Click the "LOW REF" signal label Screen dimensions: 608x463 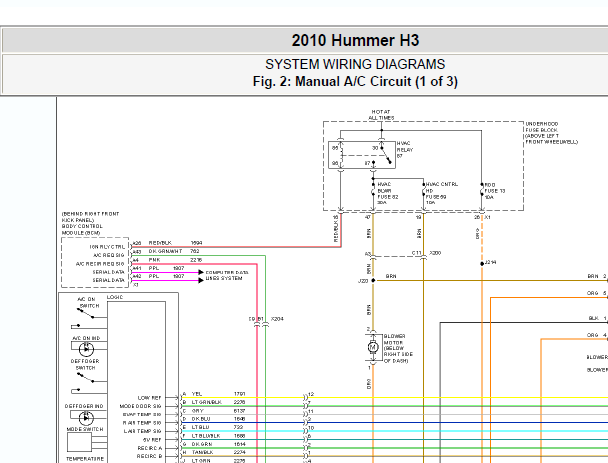coord(149,398)
